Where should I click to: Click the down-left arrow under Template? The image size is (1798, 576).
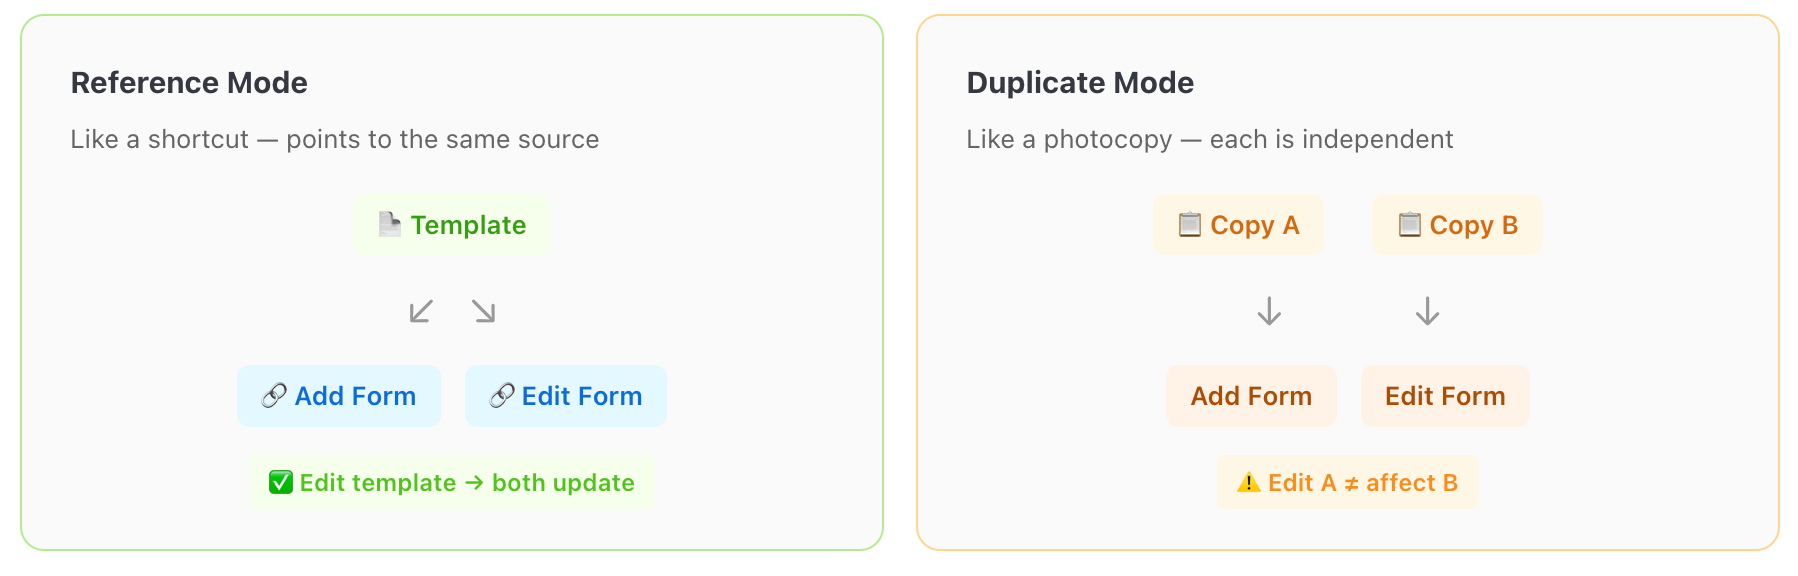pyautogui.click(x=421, y=311)
